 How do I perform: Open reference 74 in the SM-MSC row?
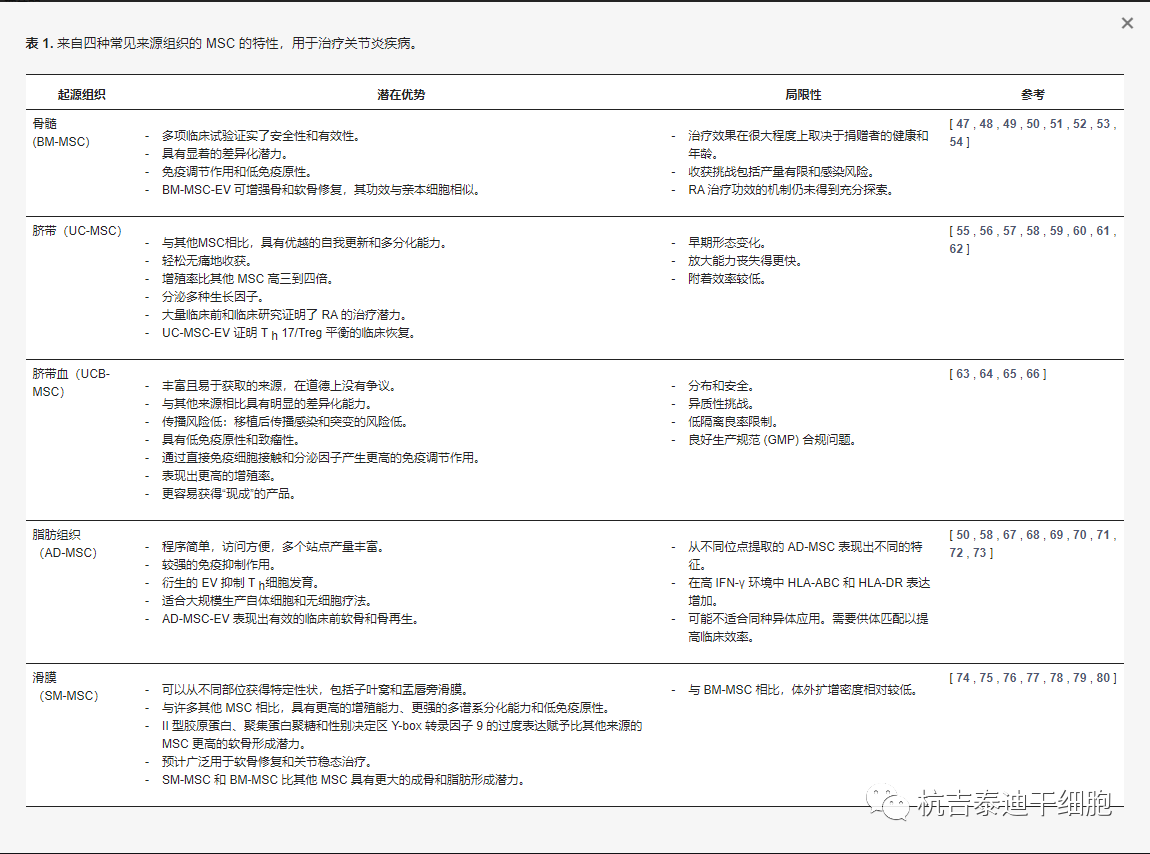click(x=962, y=678)
